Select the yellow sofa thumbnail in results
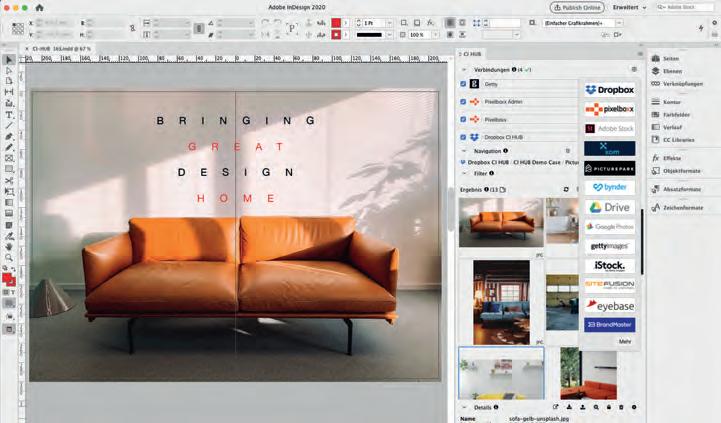Screen dimensions: 721x423 (501, 373)
